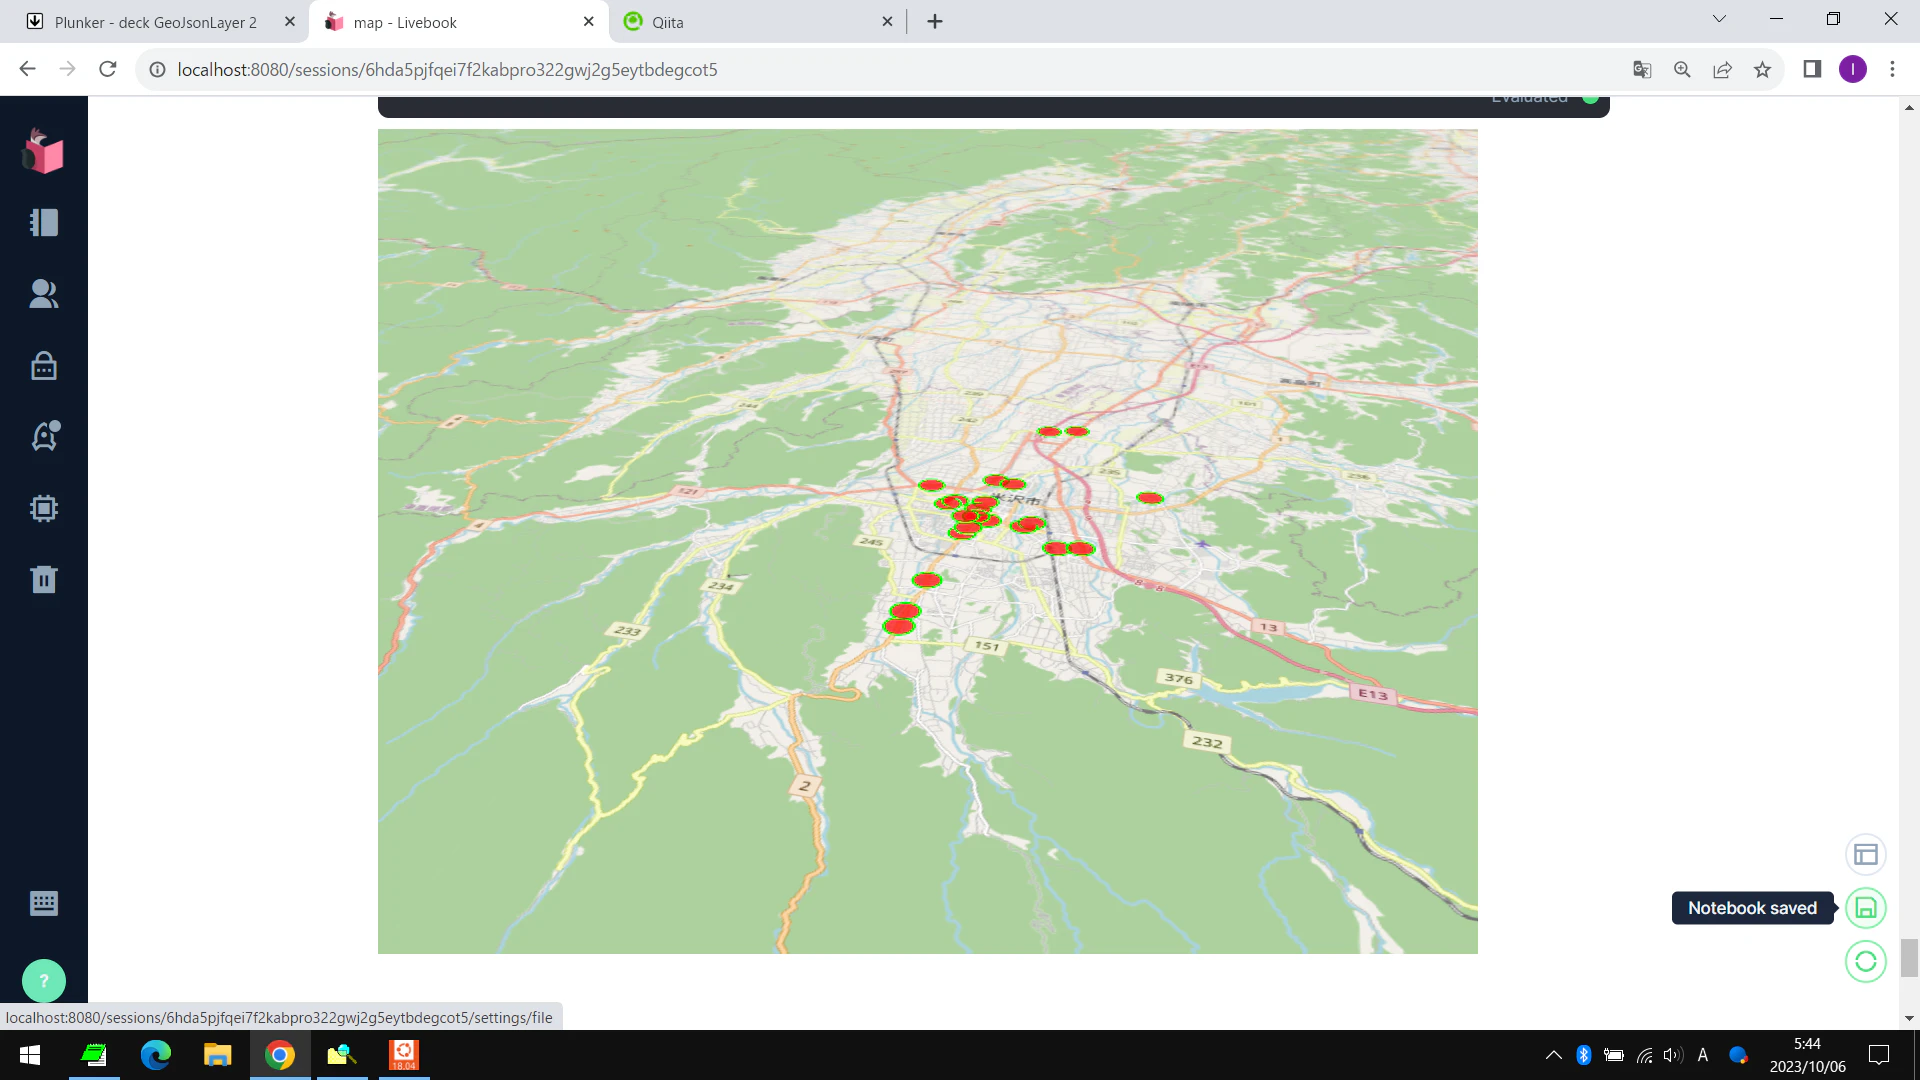Show connected users panel icon
Viewport: 1920px width, 1080px height.
click(x=44, y=293)
